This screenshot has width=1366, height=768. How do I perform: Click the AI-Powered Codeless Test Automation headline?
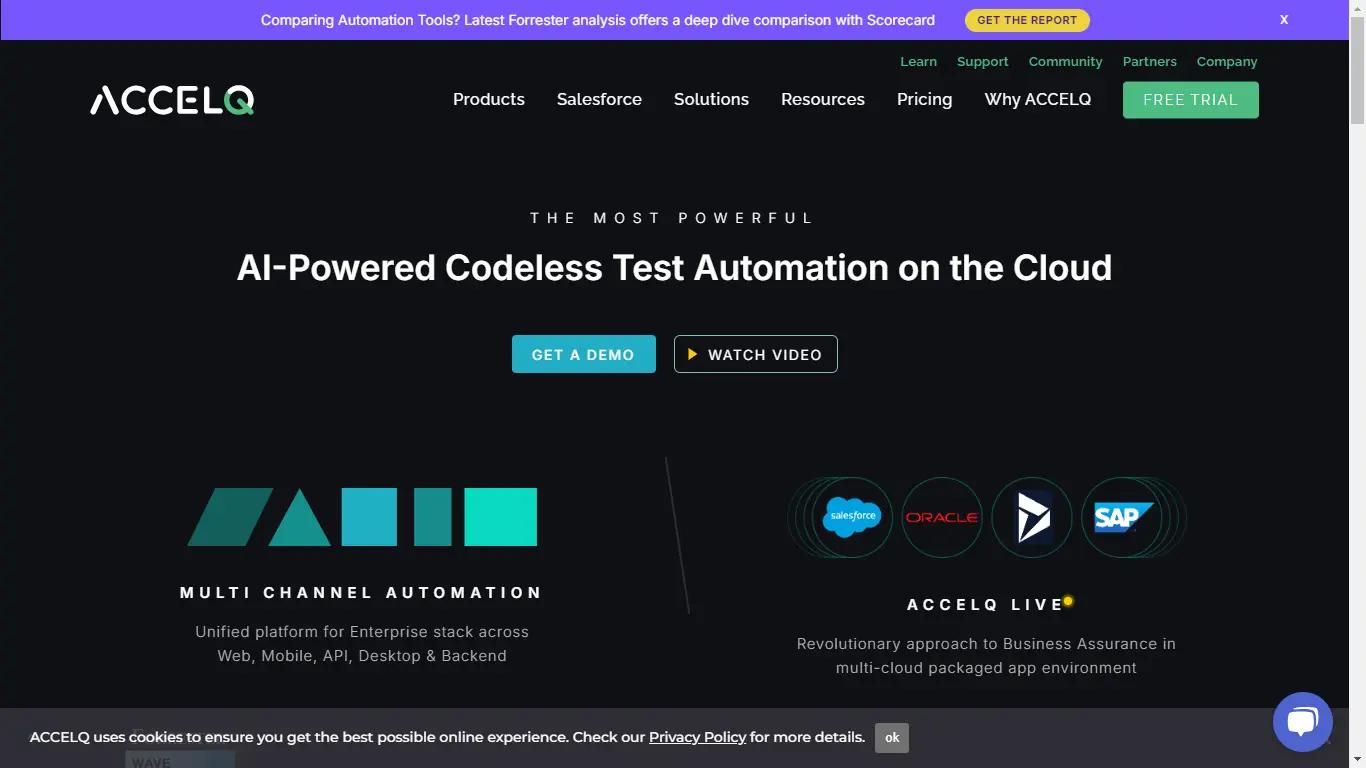[674, 268]
